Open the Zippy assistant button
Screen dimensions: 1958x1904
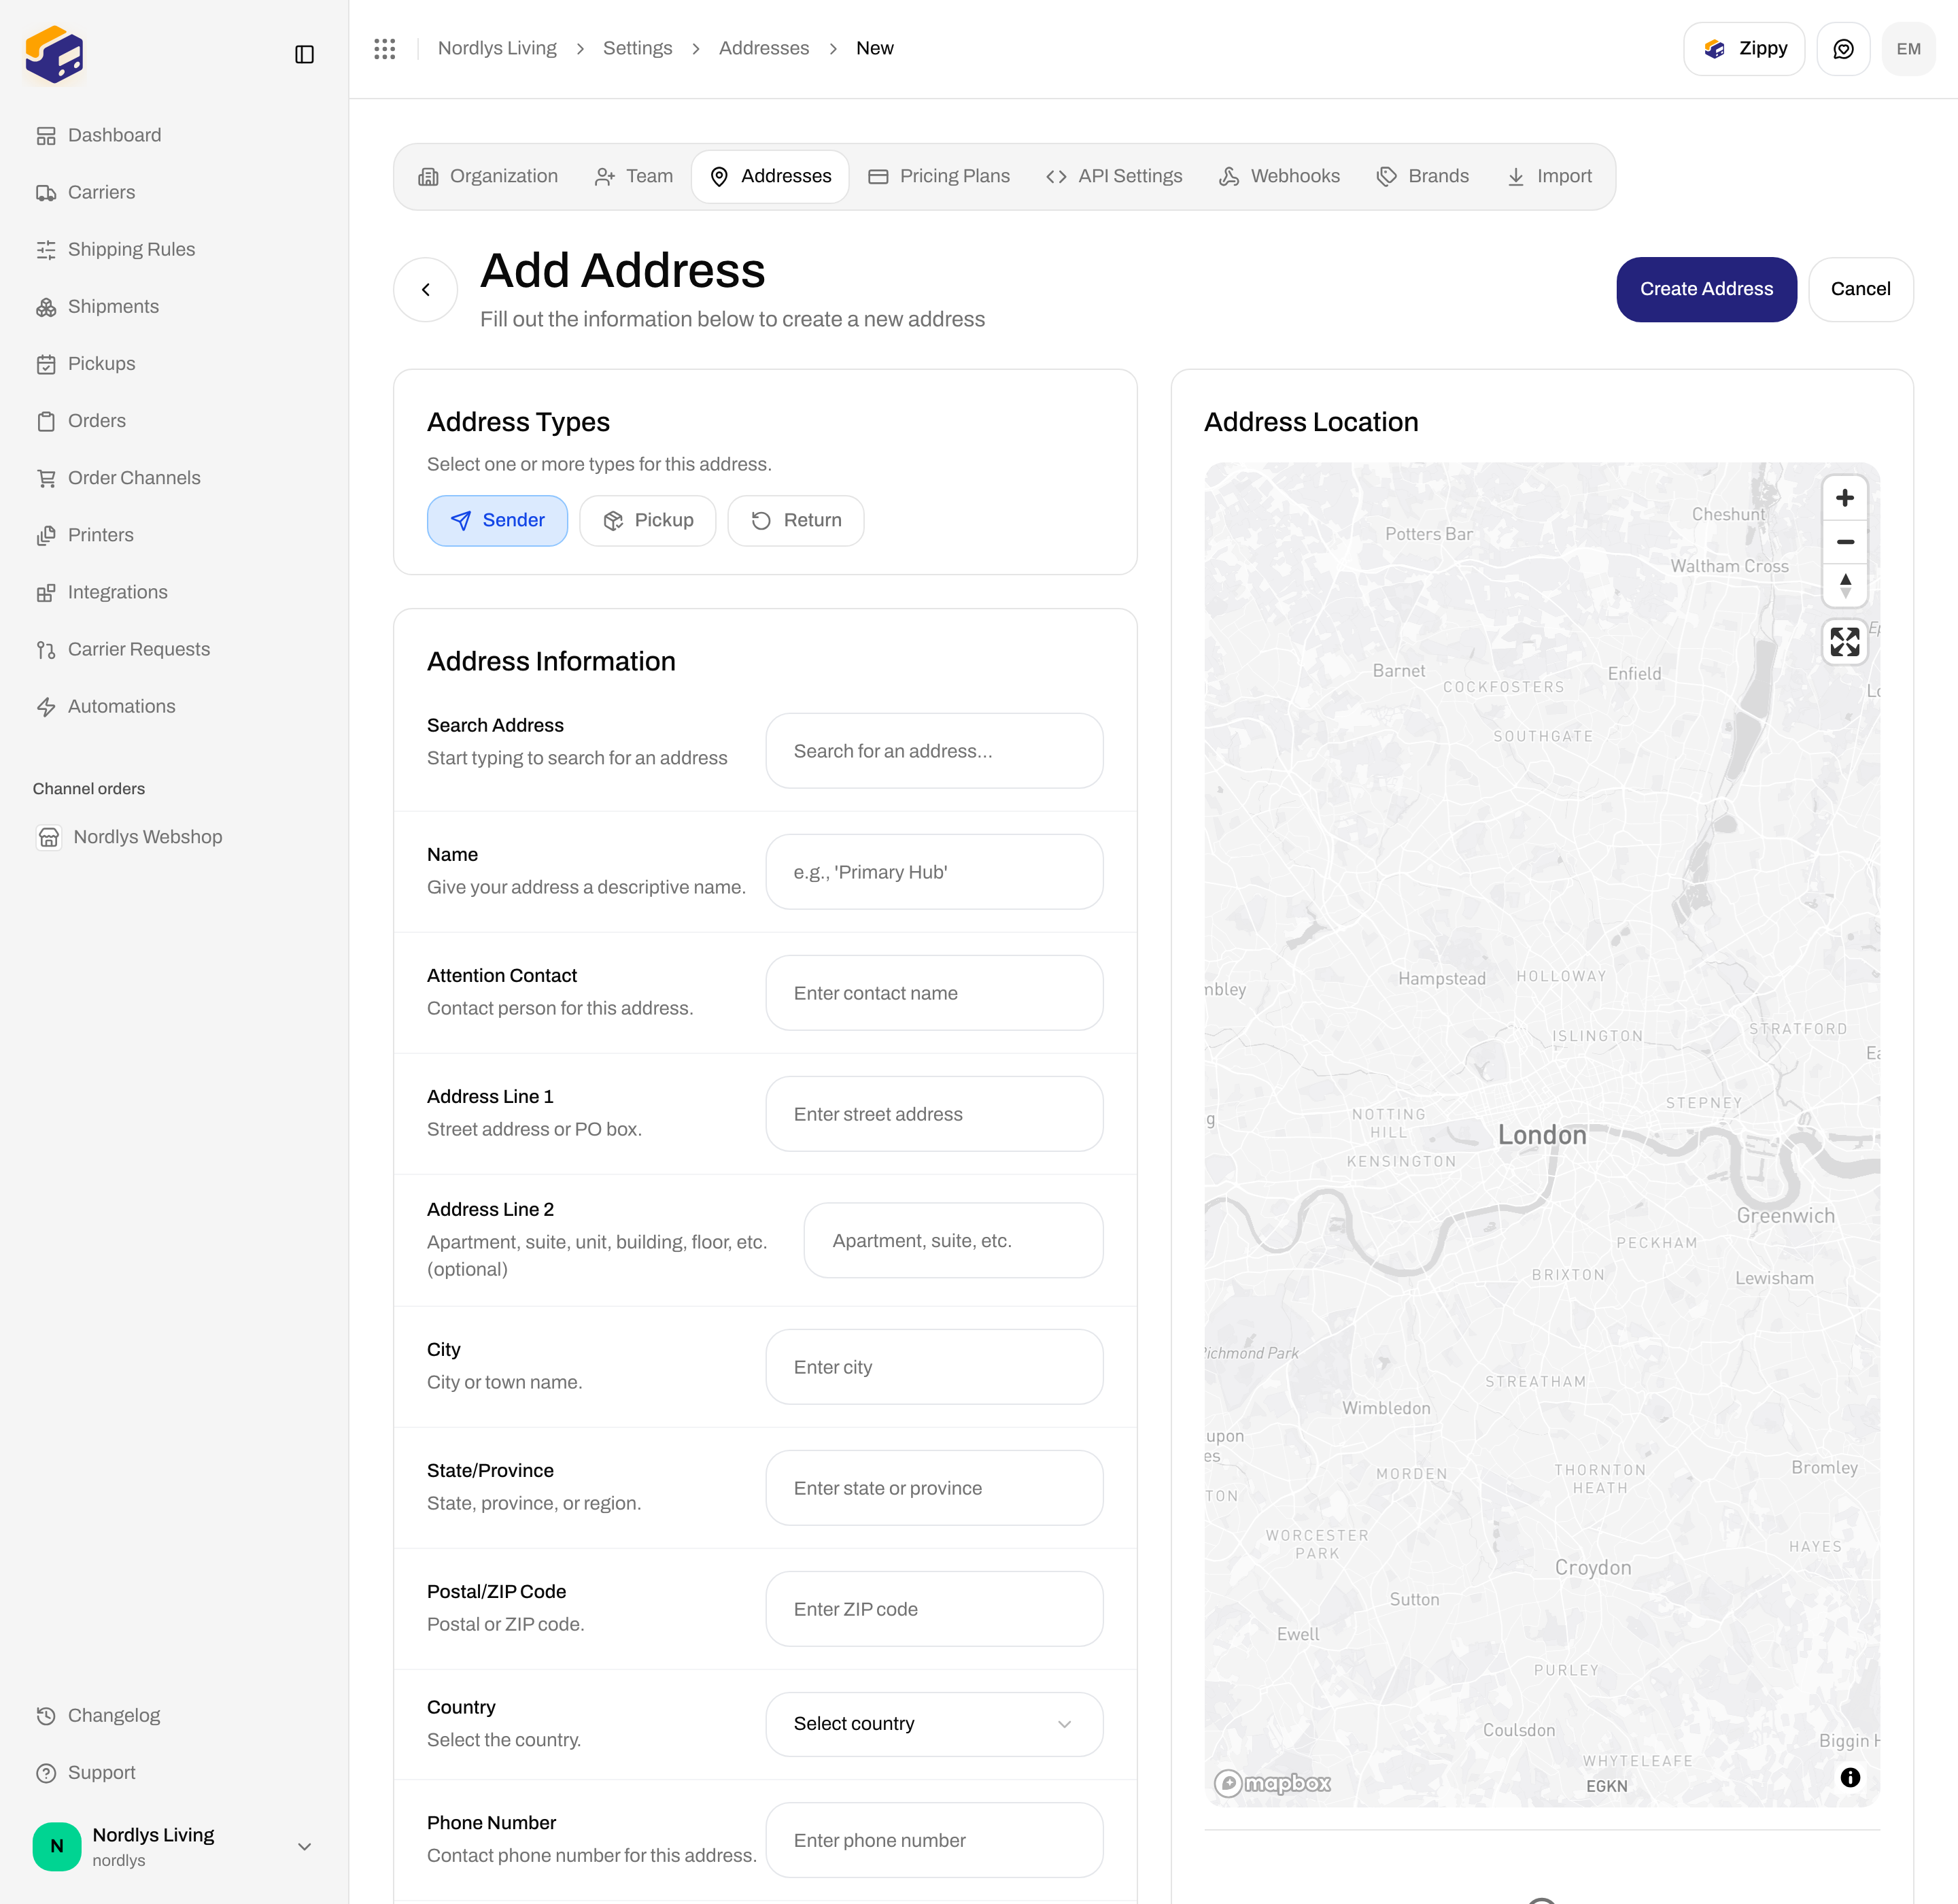tap(1744, 49)
